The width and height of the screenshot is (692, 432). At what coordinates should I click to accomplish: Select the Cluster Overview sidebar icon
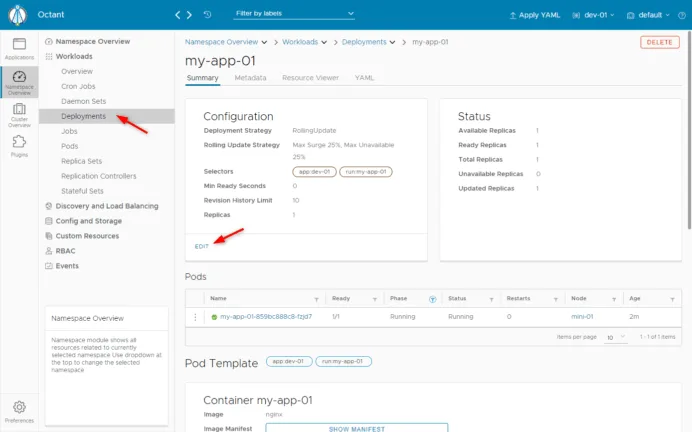(19, 115)
